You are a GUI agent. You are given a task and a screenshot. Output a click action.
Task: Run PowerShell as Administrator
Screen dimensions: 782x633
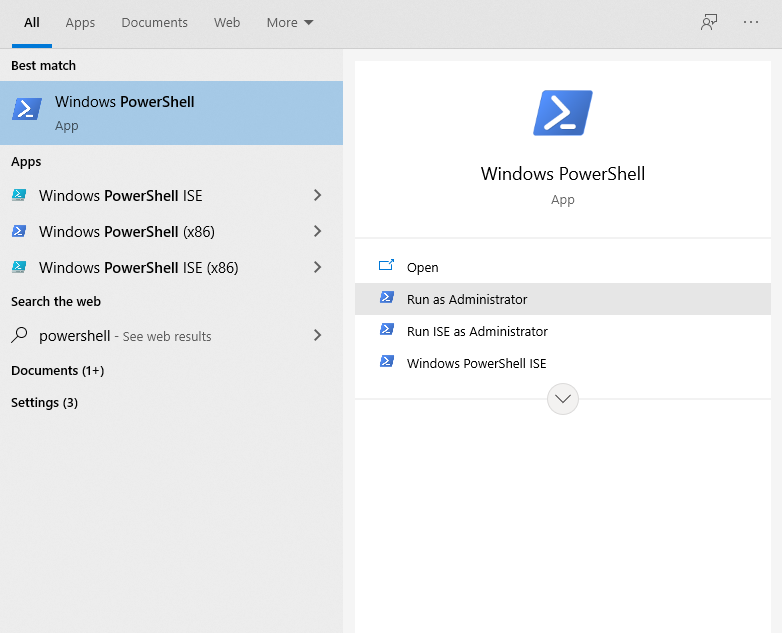[466, 299]
